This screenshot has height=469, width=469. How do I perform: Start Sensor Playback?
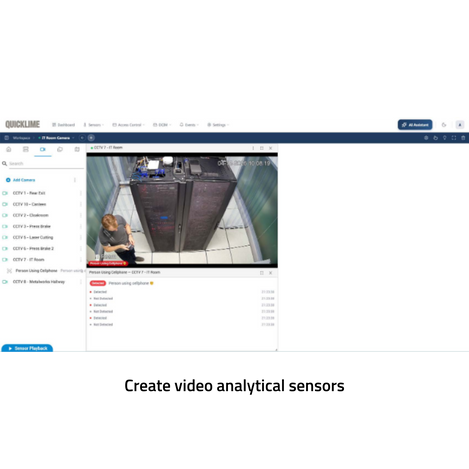27,348
